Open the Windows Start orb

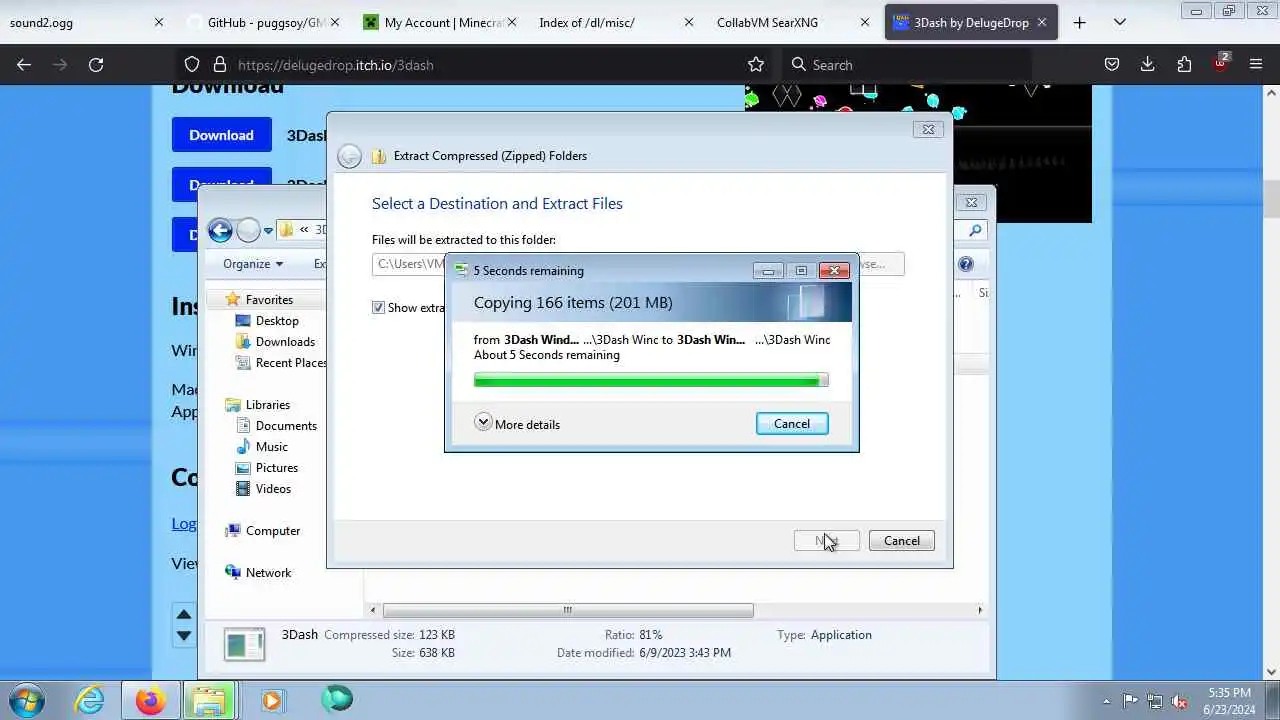pos(27,700)
